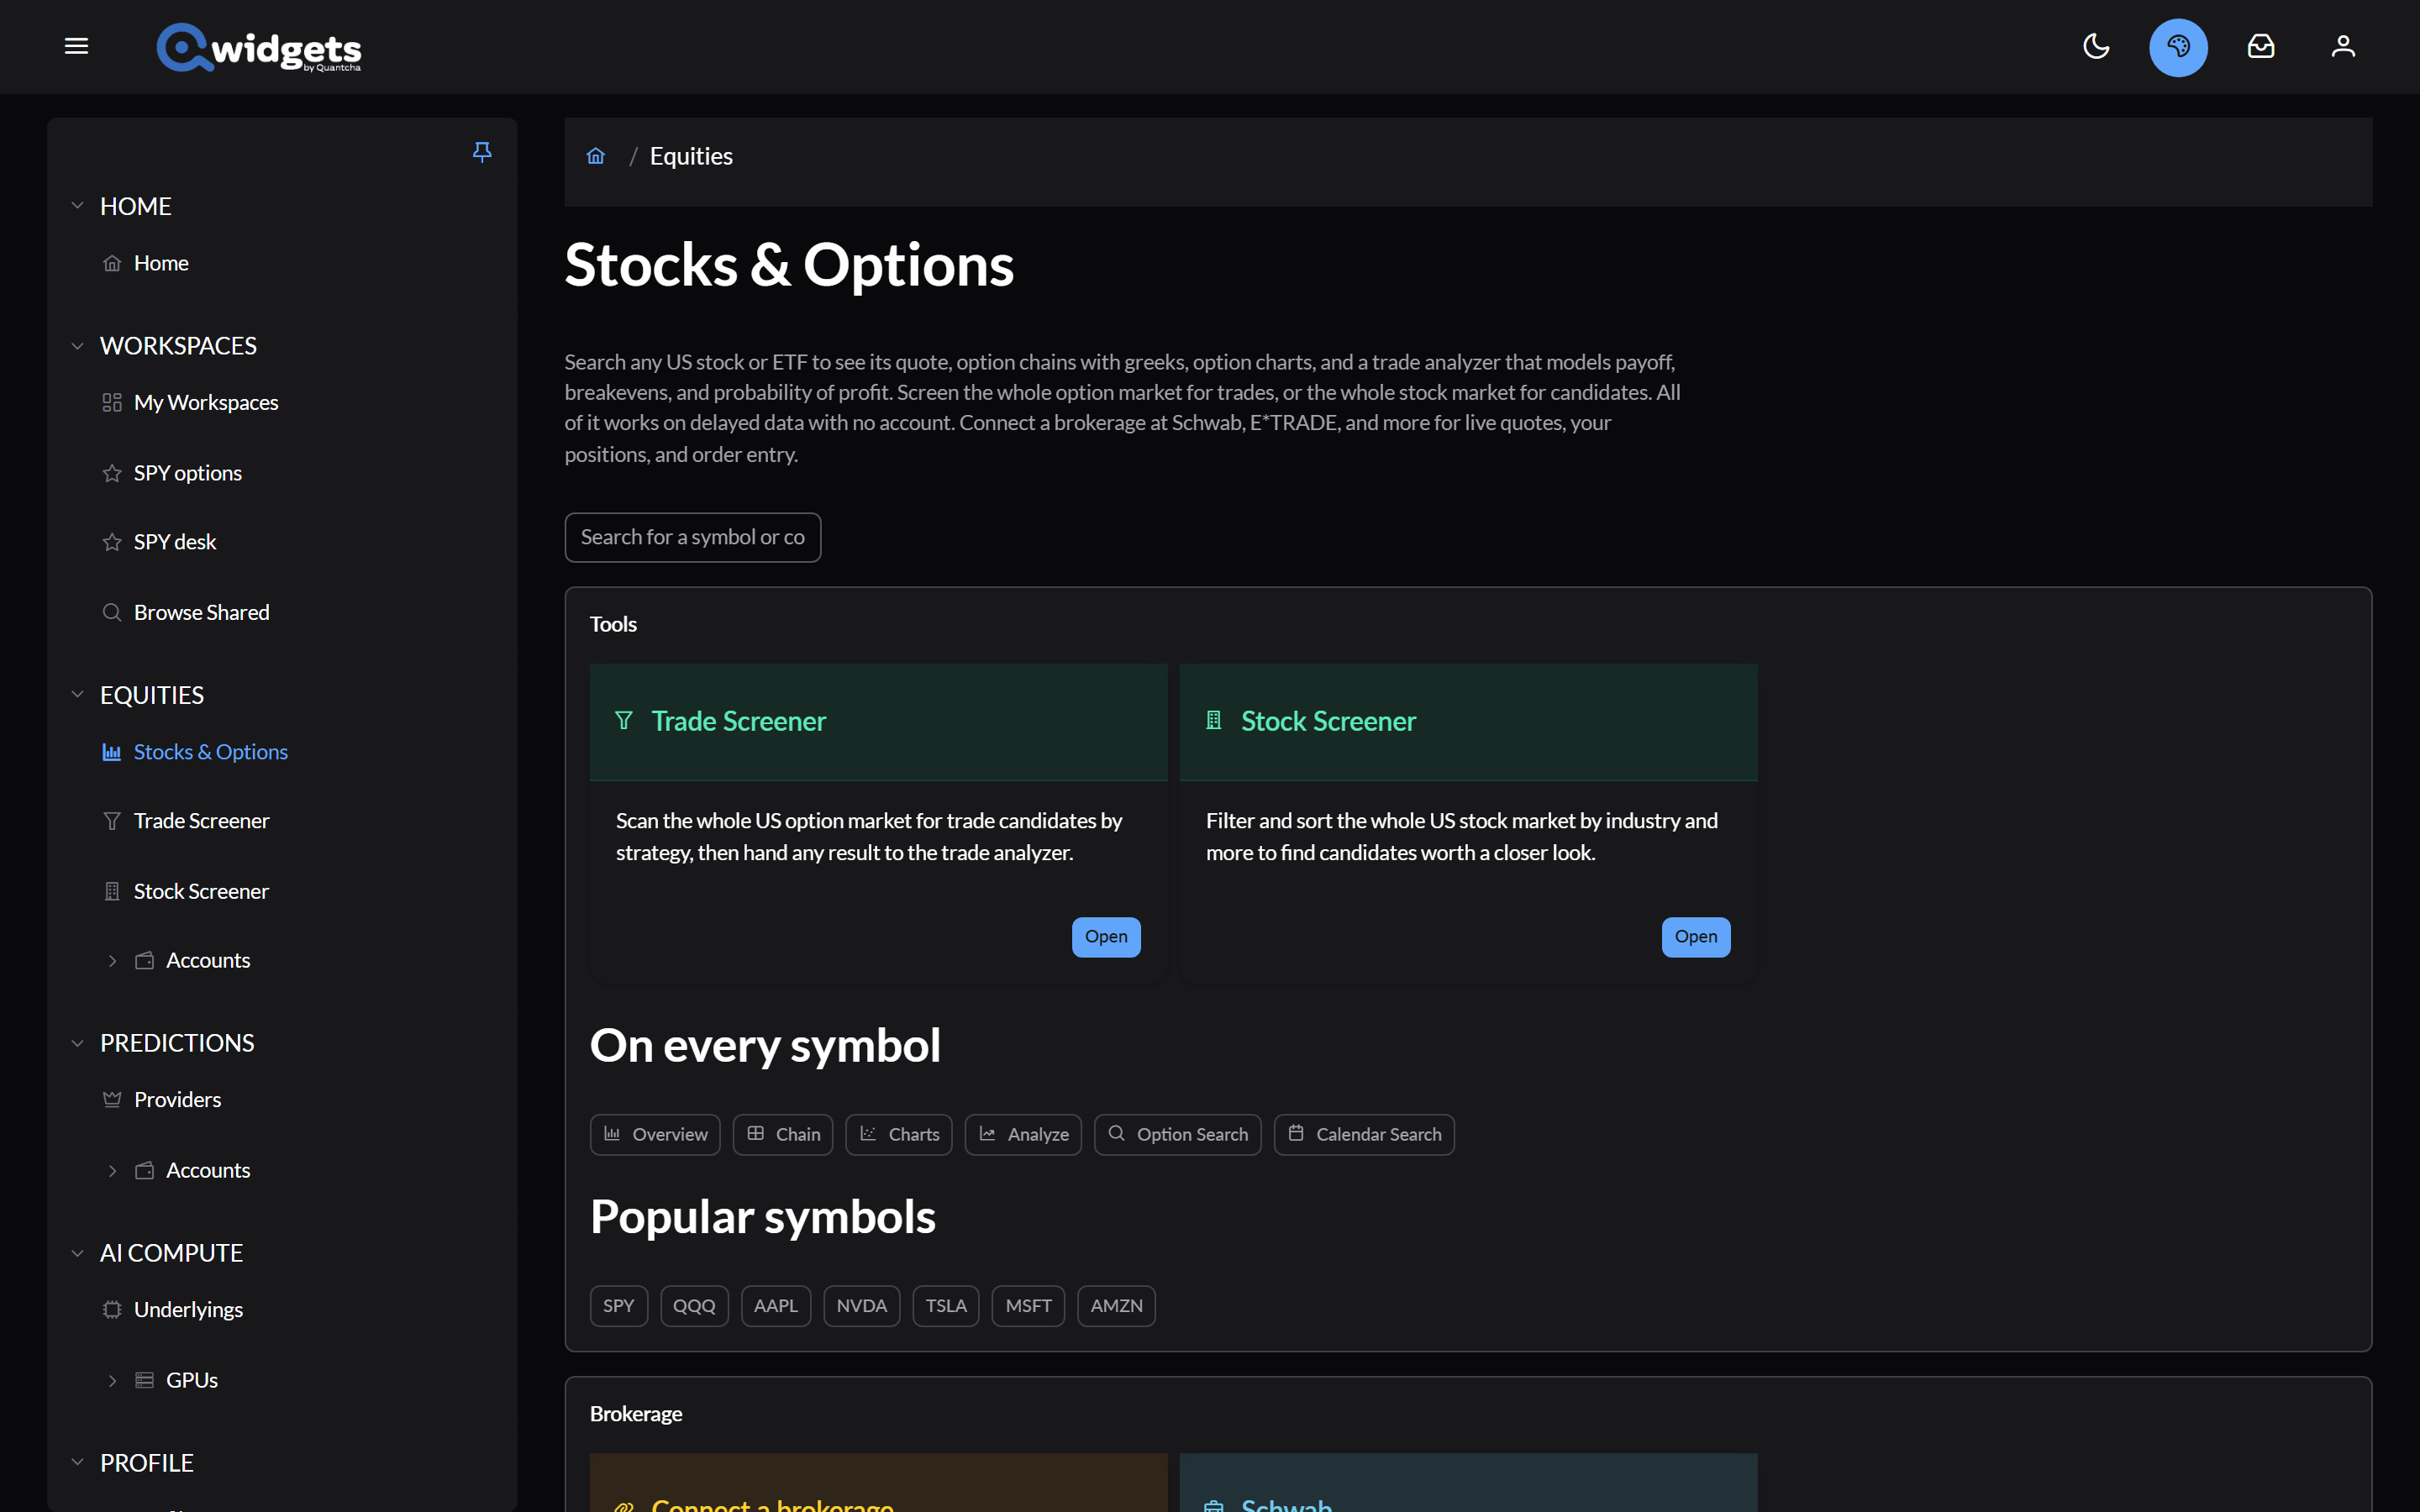2420x1512 pixels.
Task: Open the inbox icon
Action: [2261, 46]
